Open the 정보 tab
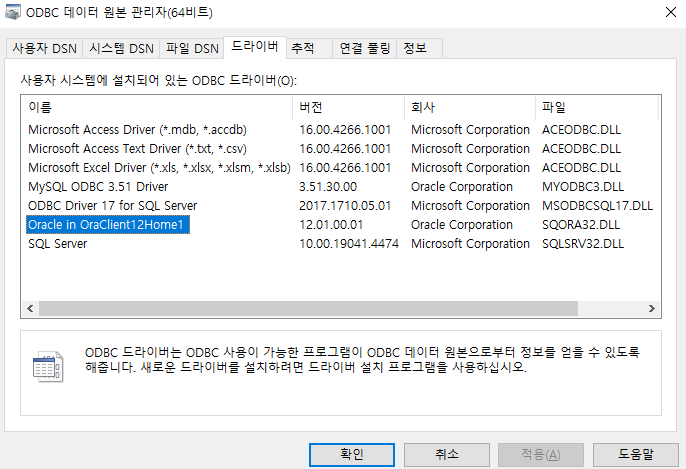The height and width of the screenshot is (469, 686). click(x=420, y=48)
